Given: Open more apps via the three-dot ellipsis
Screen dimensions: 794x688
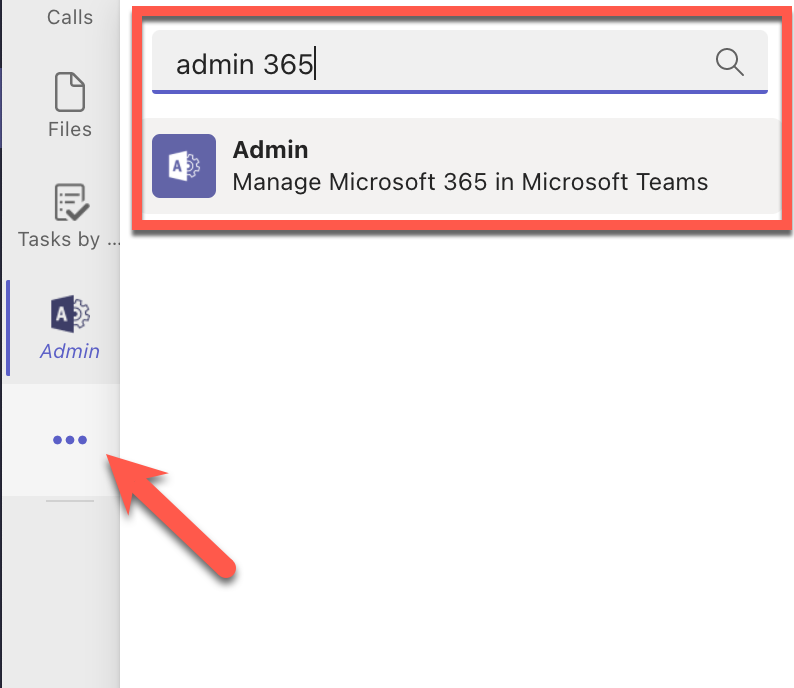Looking at the screenshot, I should (x=70, y=439).
